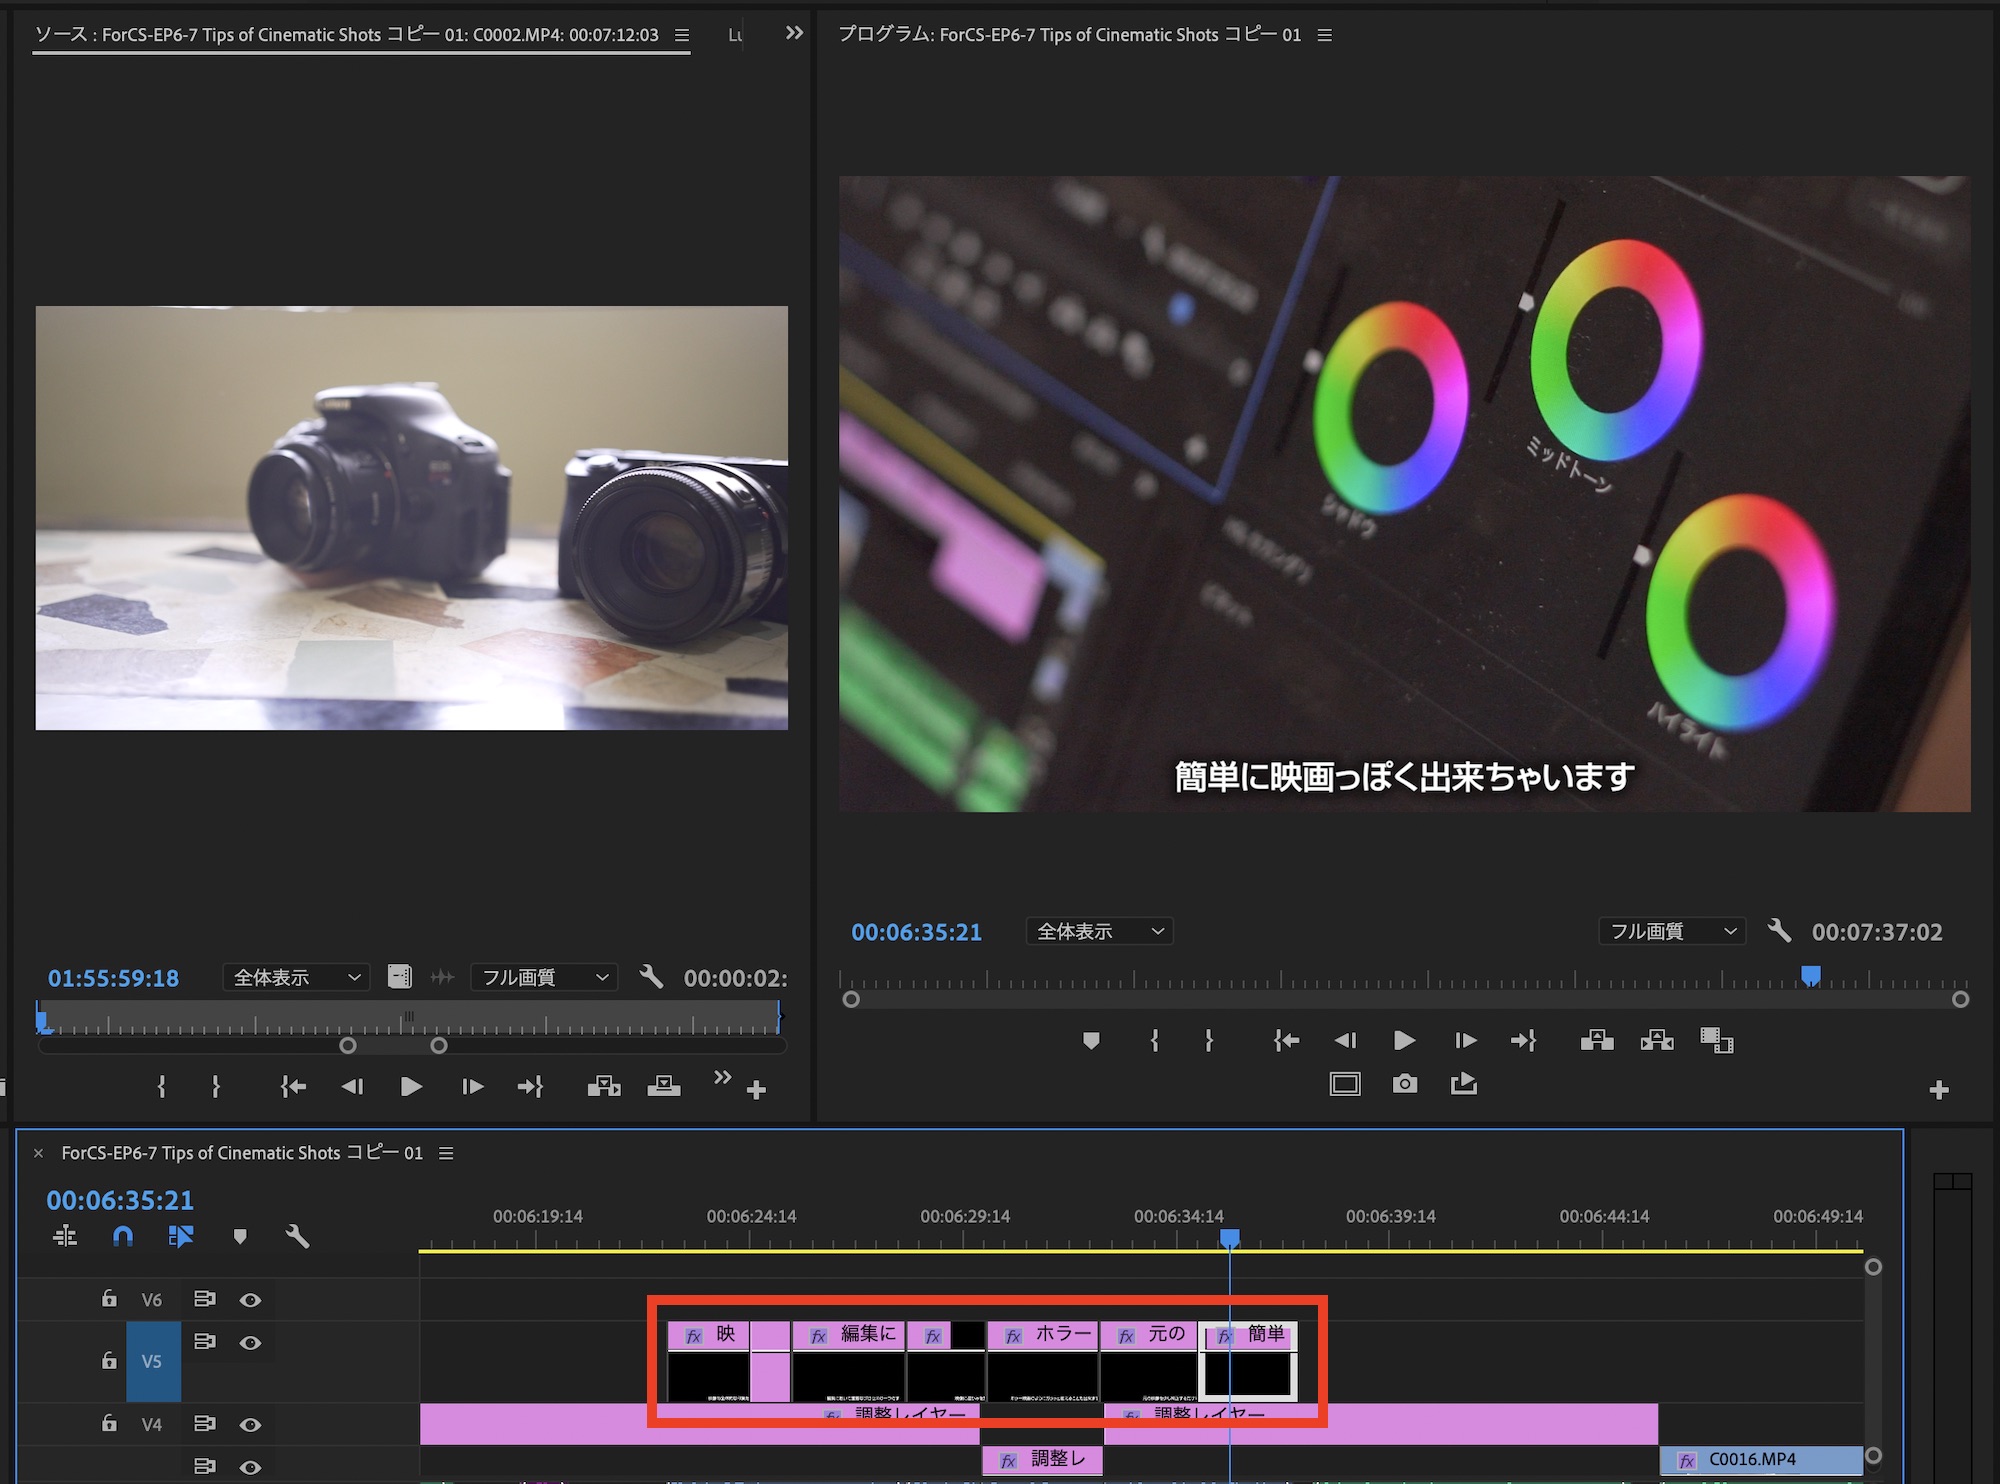This screenshot has width=2000, height=1484.
Task: Open Source monitor フル画質 resolution dropdown
Action: pos(544,977)
